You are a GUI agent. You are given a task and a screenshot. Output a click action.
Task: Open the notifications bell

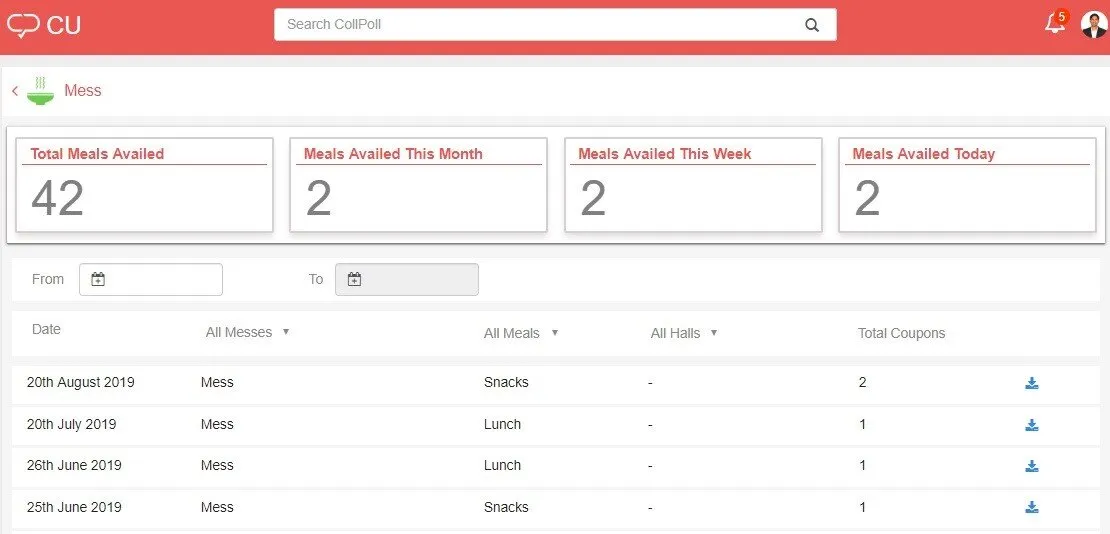point(1054,25)
